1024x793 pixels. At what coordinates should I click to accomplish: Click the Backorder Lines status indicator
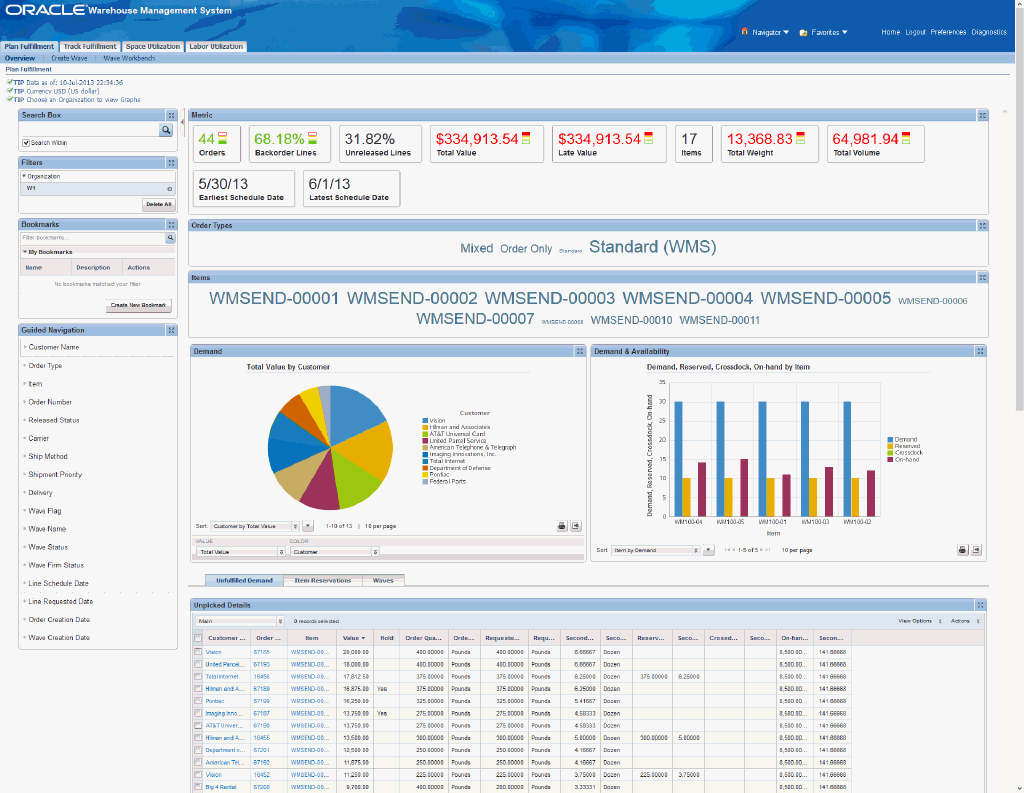coord(312,138)
